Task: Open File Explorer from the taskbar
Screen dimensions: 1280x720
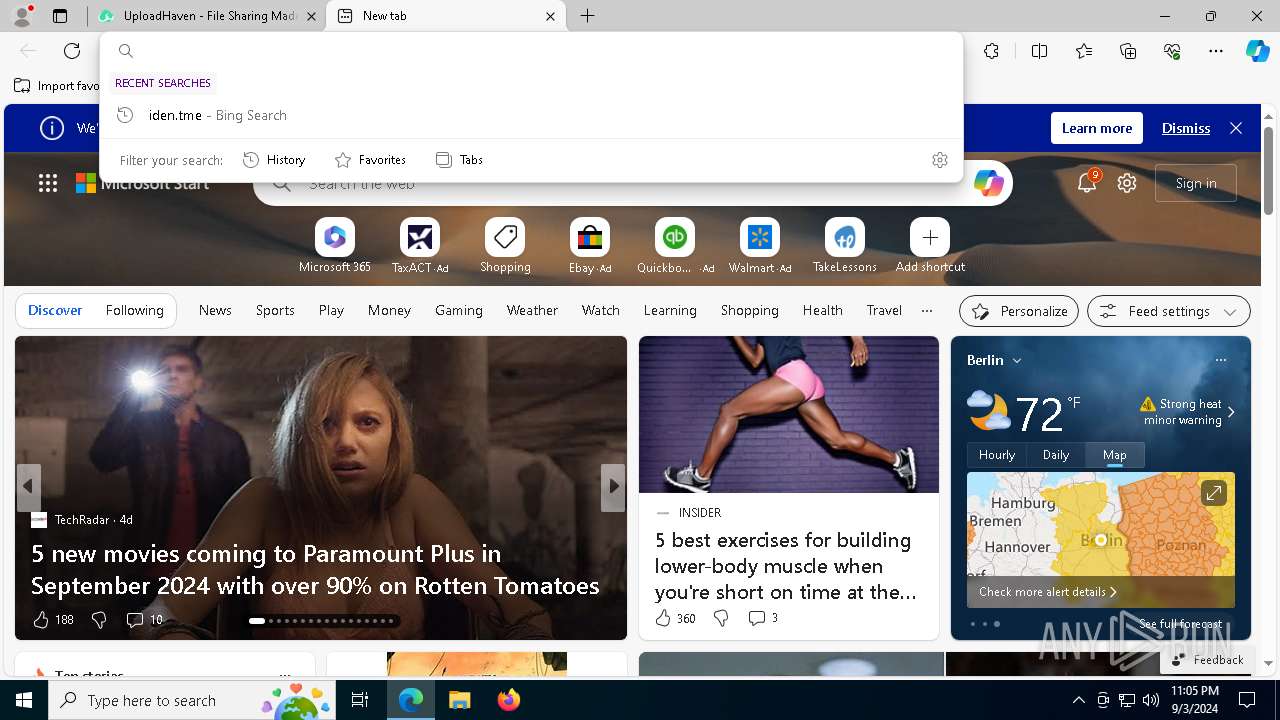Action: click(x=460, y=700)
